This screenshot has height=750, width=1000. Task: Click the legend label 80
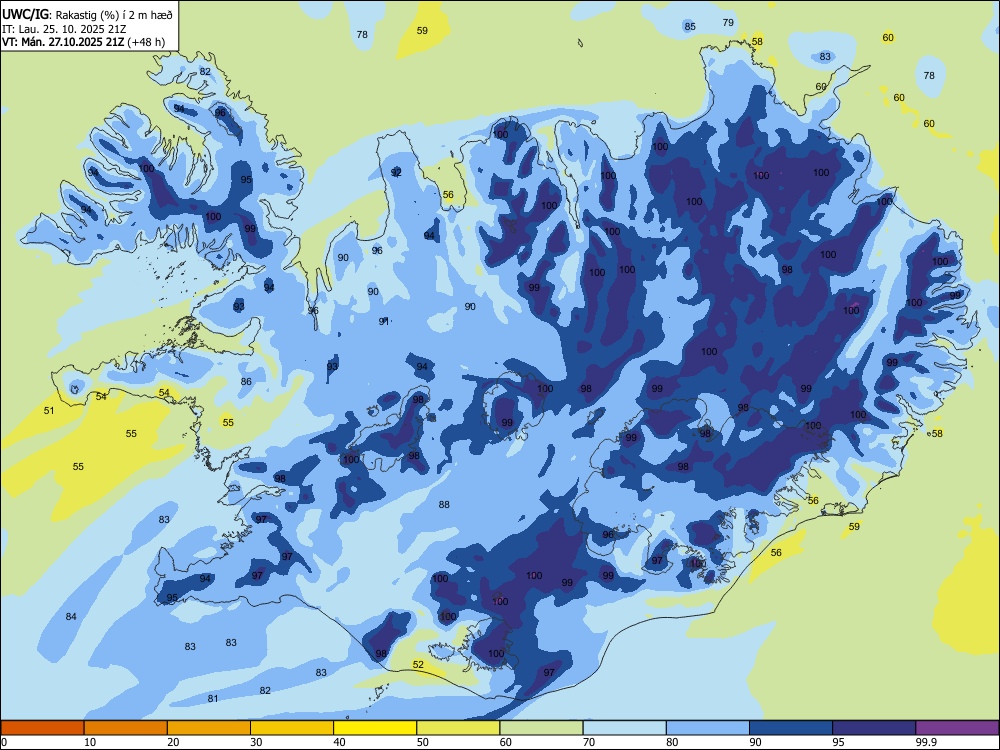[673, 742]
